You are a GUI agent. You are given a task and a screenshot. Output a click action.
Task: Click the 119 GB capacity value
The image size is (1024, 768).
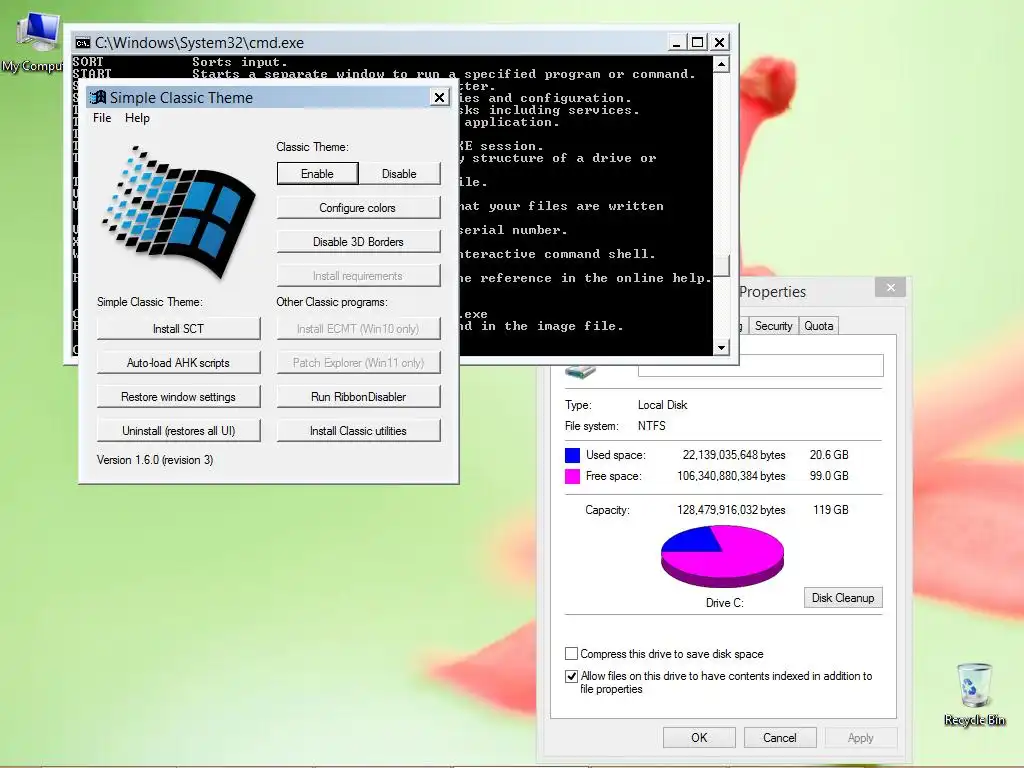coord(831,510)
